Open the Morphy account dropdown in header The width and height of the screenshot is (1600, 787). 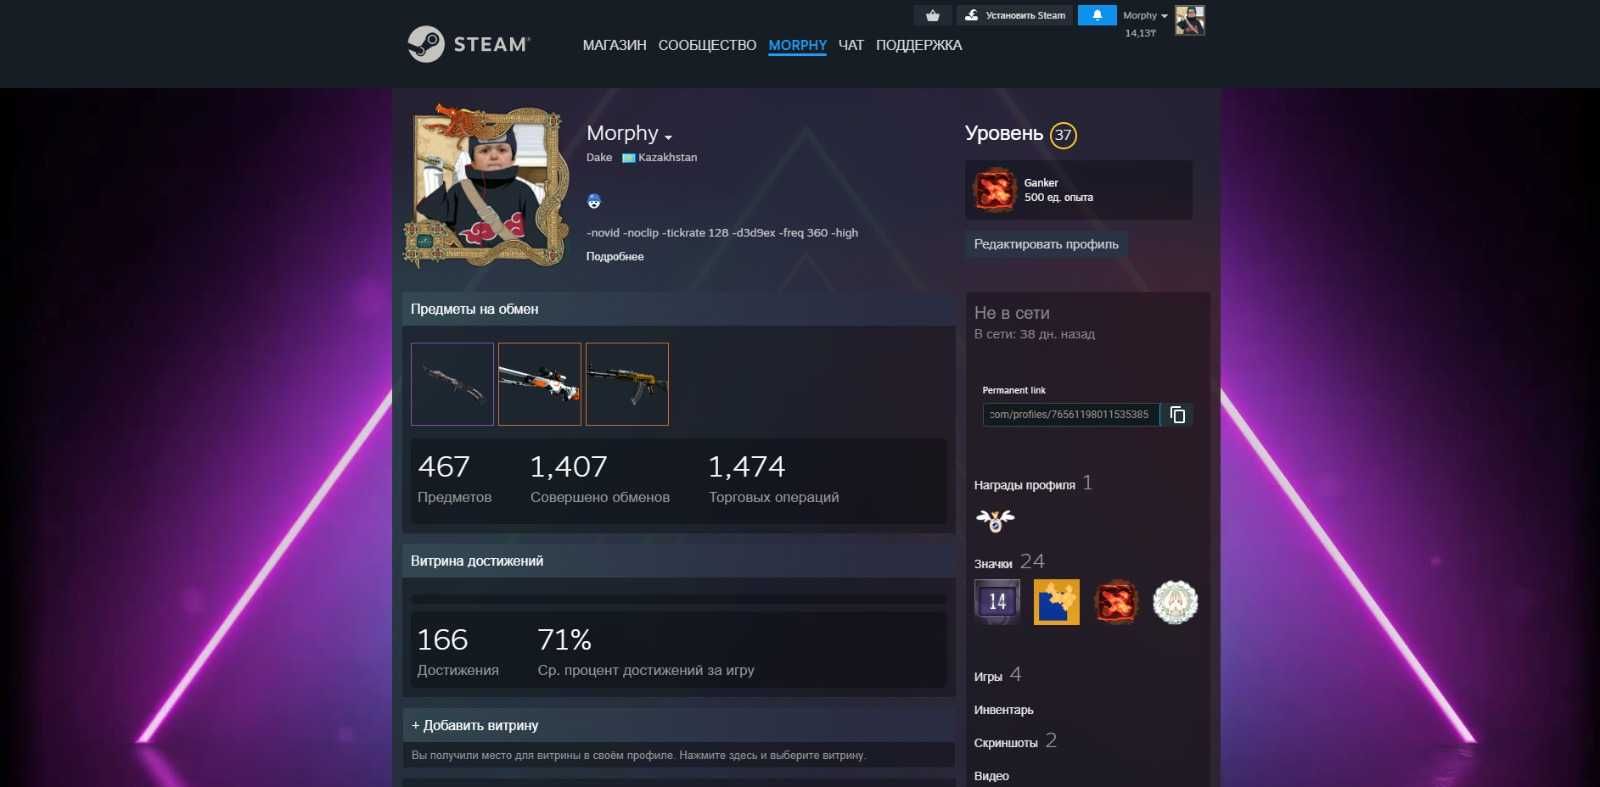coord(1145,15)
